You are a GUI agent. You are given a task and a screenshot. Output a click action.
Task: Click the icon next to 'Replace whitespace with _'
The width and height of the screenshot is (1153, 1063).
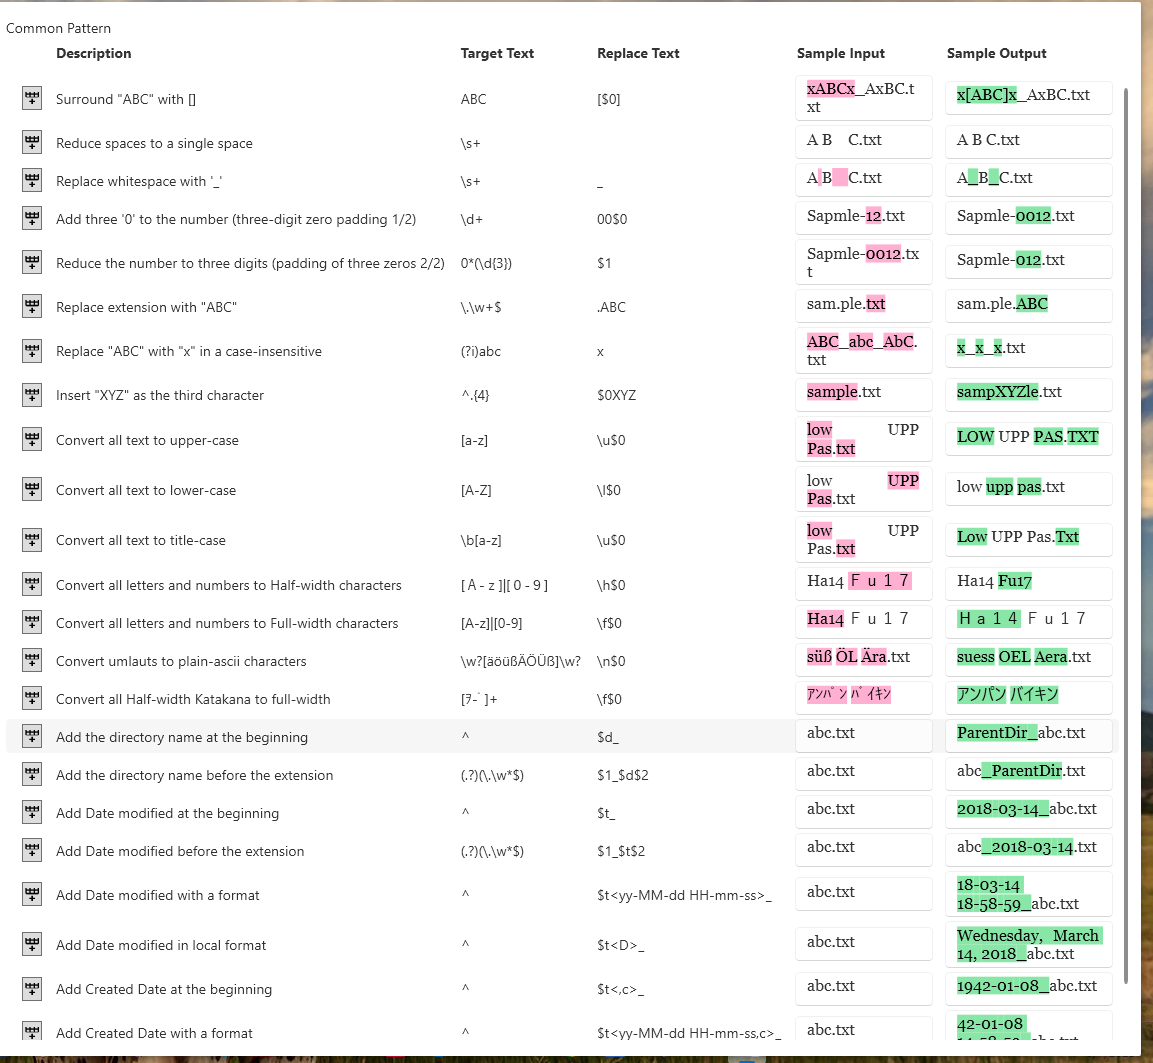(x=32, y=181)
